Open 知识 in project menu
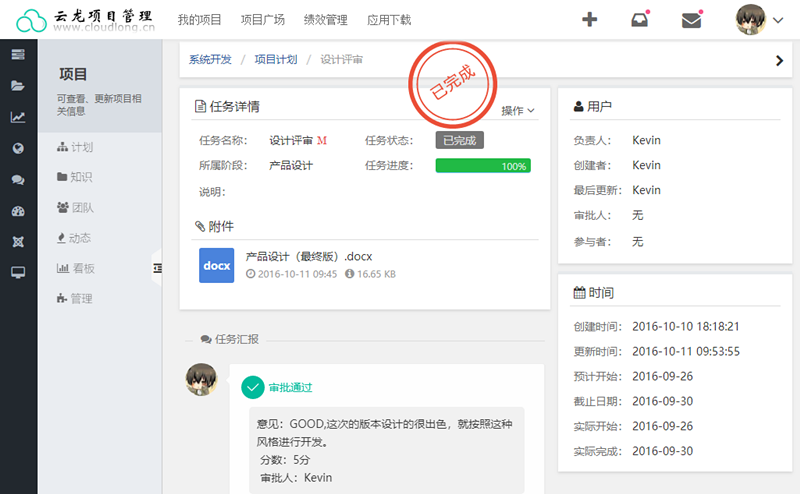Screen dimensions: 800x494 coord(74,177)
